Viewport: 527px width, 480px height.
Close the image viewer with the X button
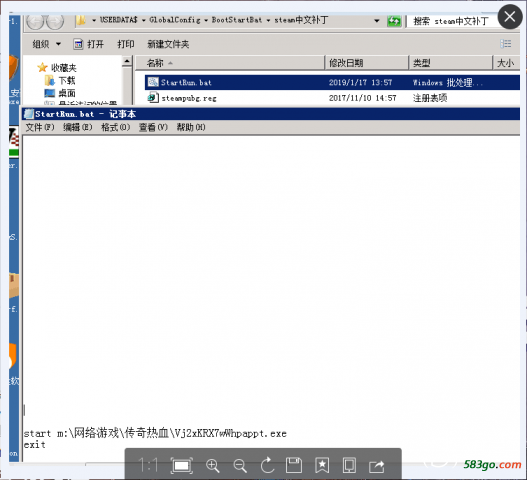510,16
